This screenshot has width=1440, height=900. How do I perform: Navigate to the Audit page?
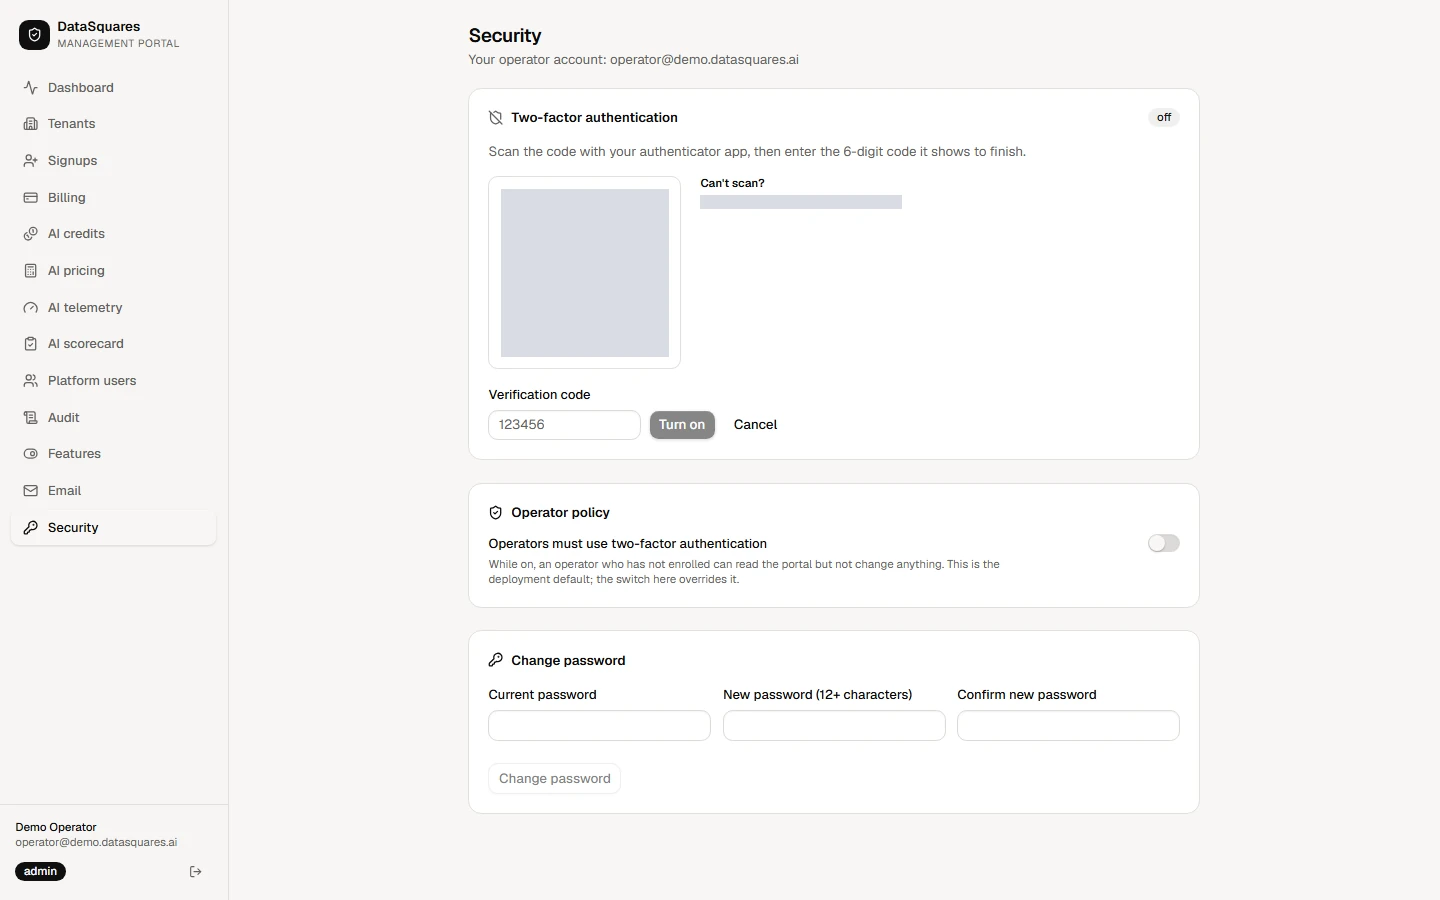114,418
